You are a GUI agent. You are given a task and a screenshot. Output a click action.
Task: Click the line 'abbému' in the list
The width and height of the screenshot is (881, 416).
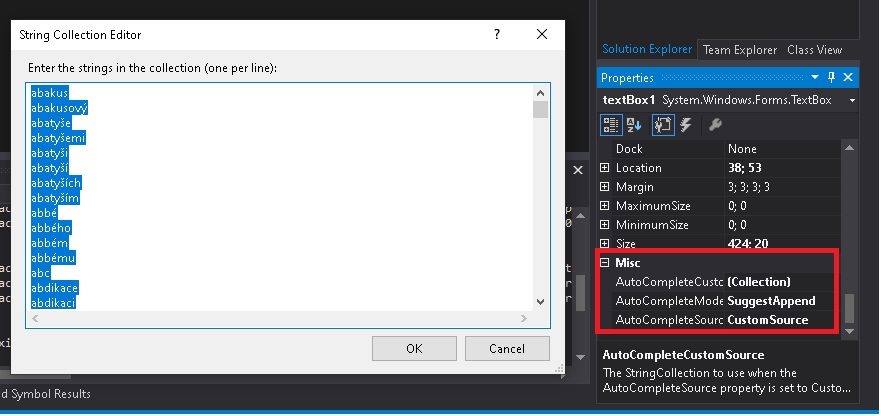click(53, 258)
